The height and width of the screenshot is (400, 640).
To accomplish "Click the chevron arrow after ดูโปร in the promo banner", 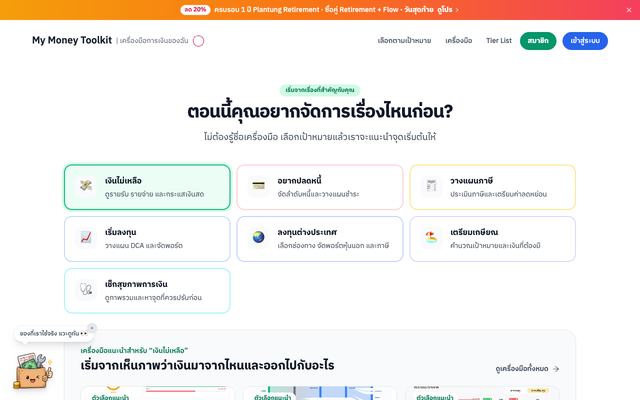I will point(457,10).
